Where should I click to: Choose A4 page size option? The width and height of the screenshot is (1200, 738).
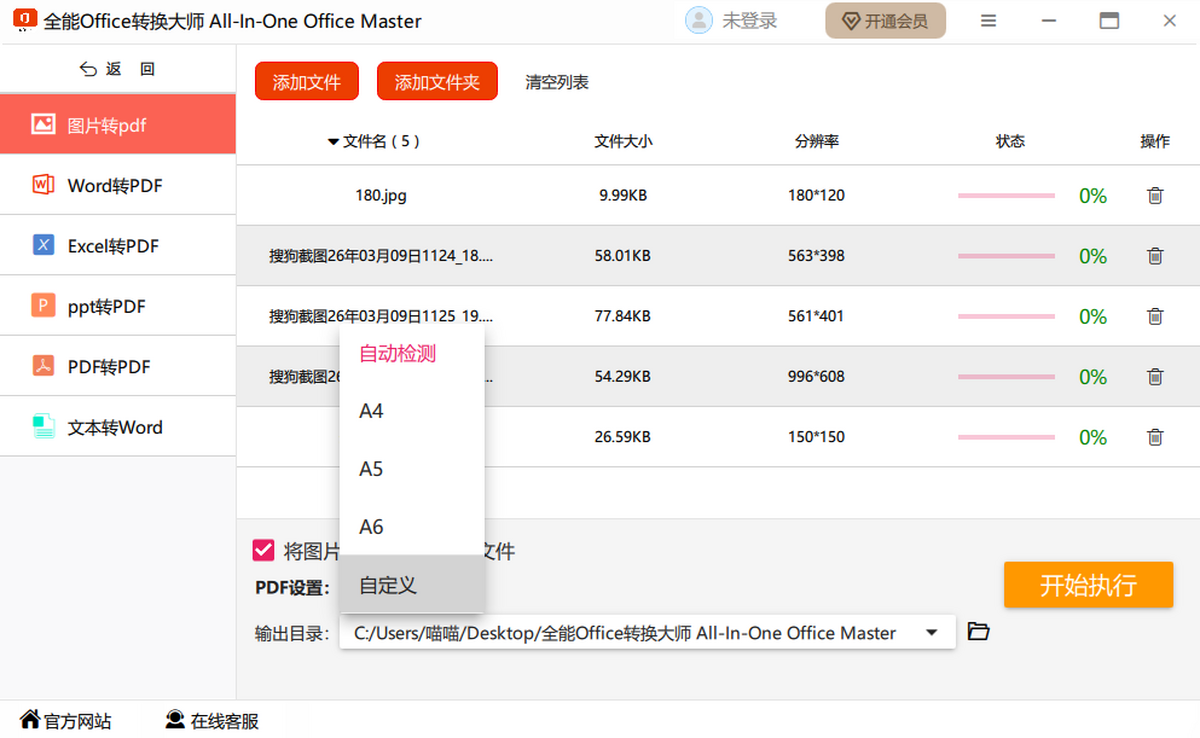pyautogui.click(x=371, y=411)
